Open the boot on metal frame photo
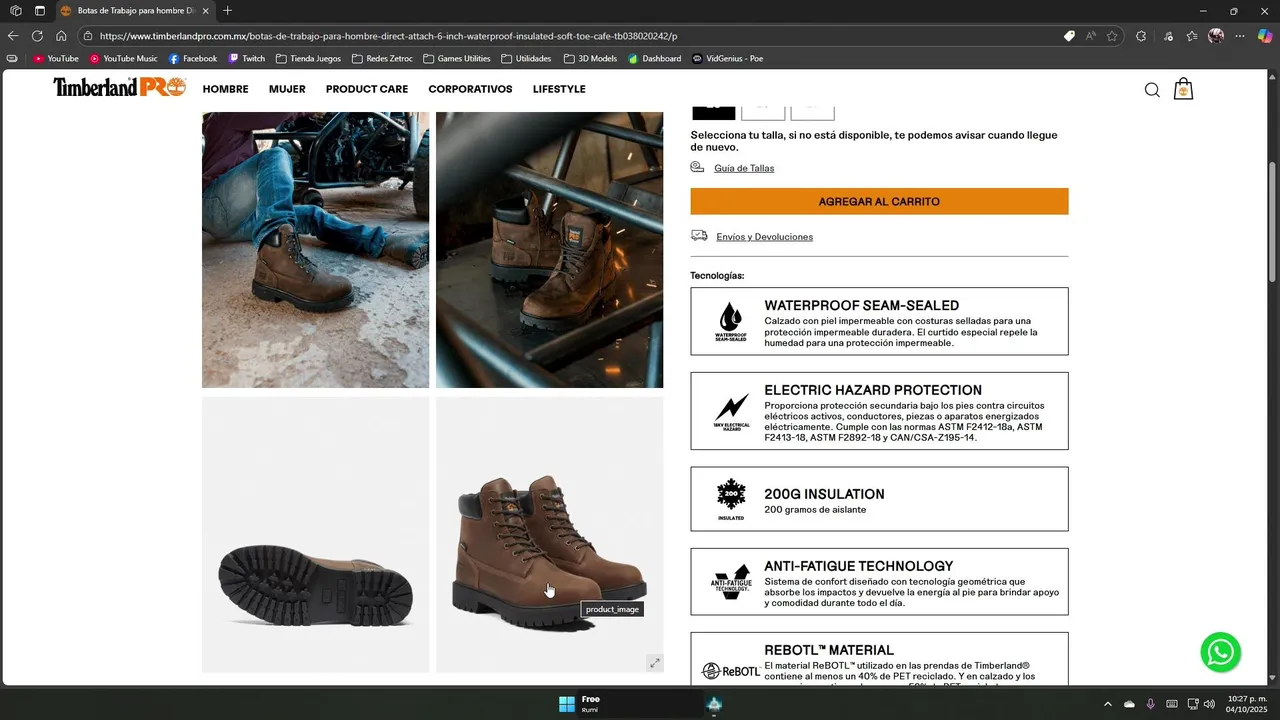The image size is (1280, 720). pyautogui.click(x=549, y=250)
